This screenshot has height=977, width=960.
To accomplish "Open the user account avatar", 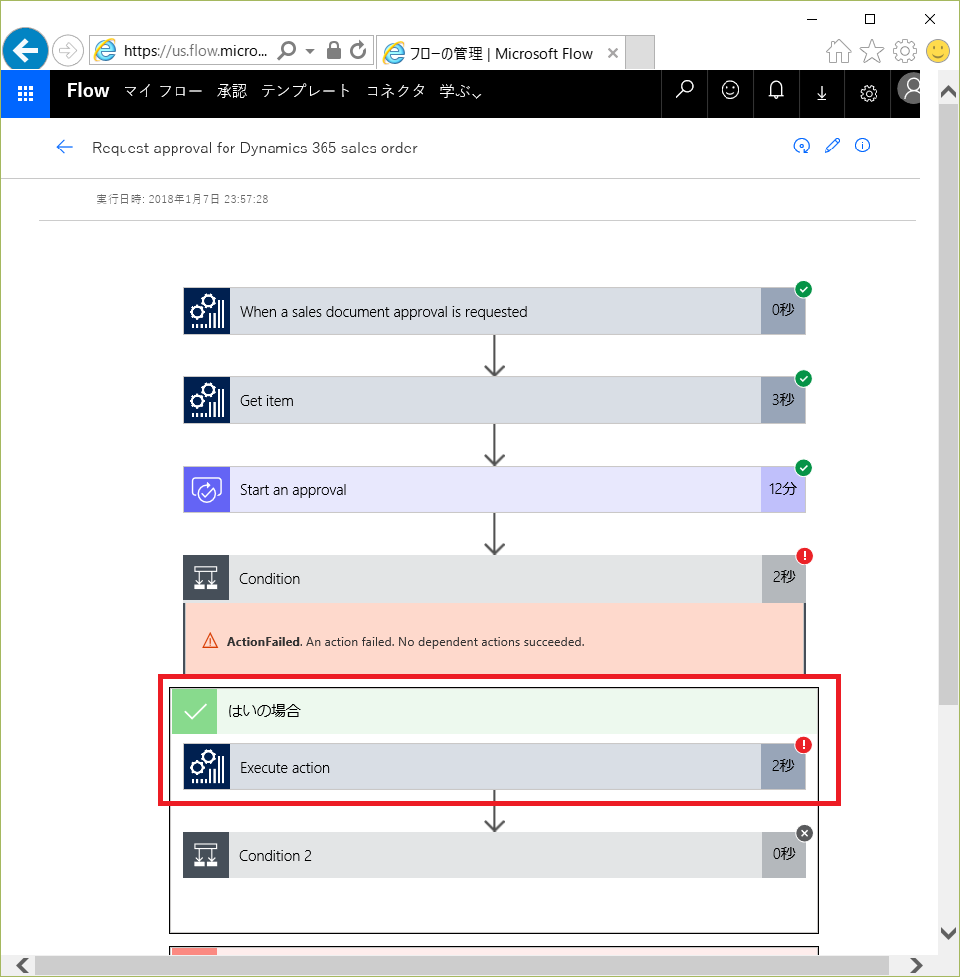I will pyautogui.click(x=909, y=88).
